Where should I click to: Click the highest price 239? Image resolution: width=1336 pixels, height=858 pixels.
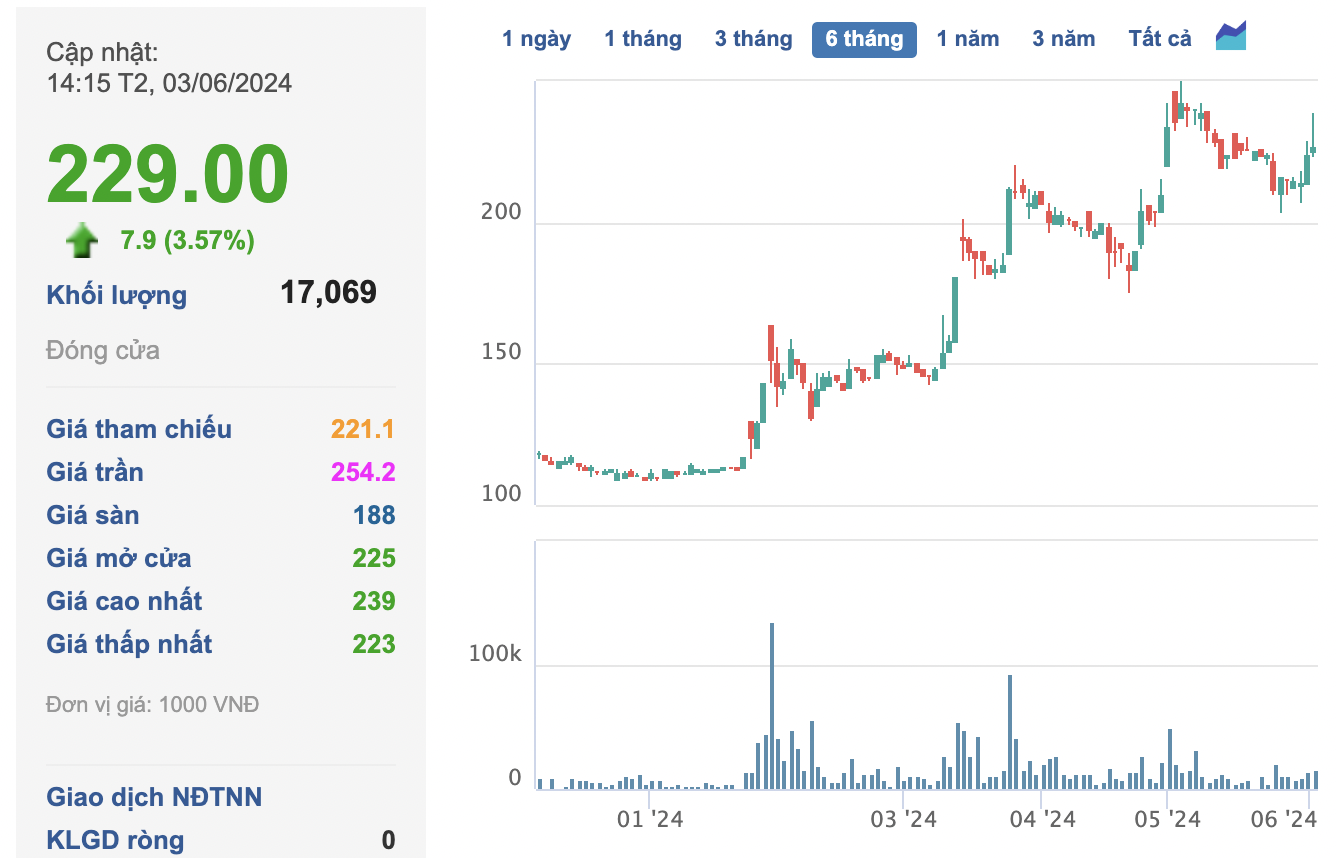coord(374,601)
